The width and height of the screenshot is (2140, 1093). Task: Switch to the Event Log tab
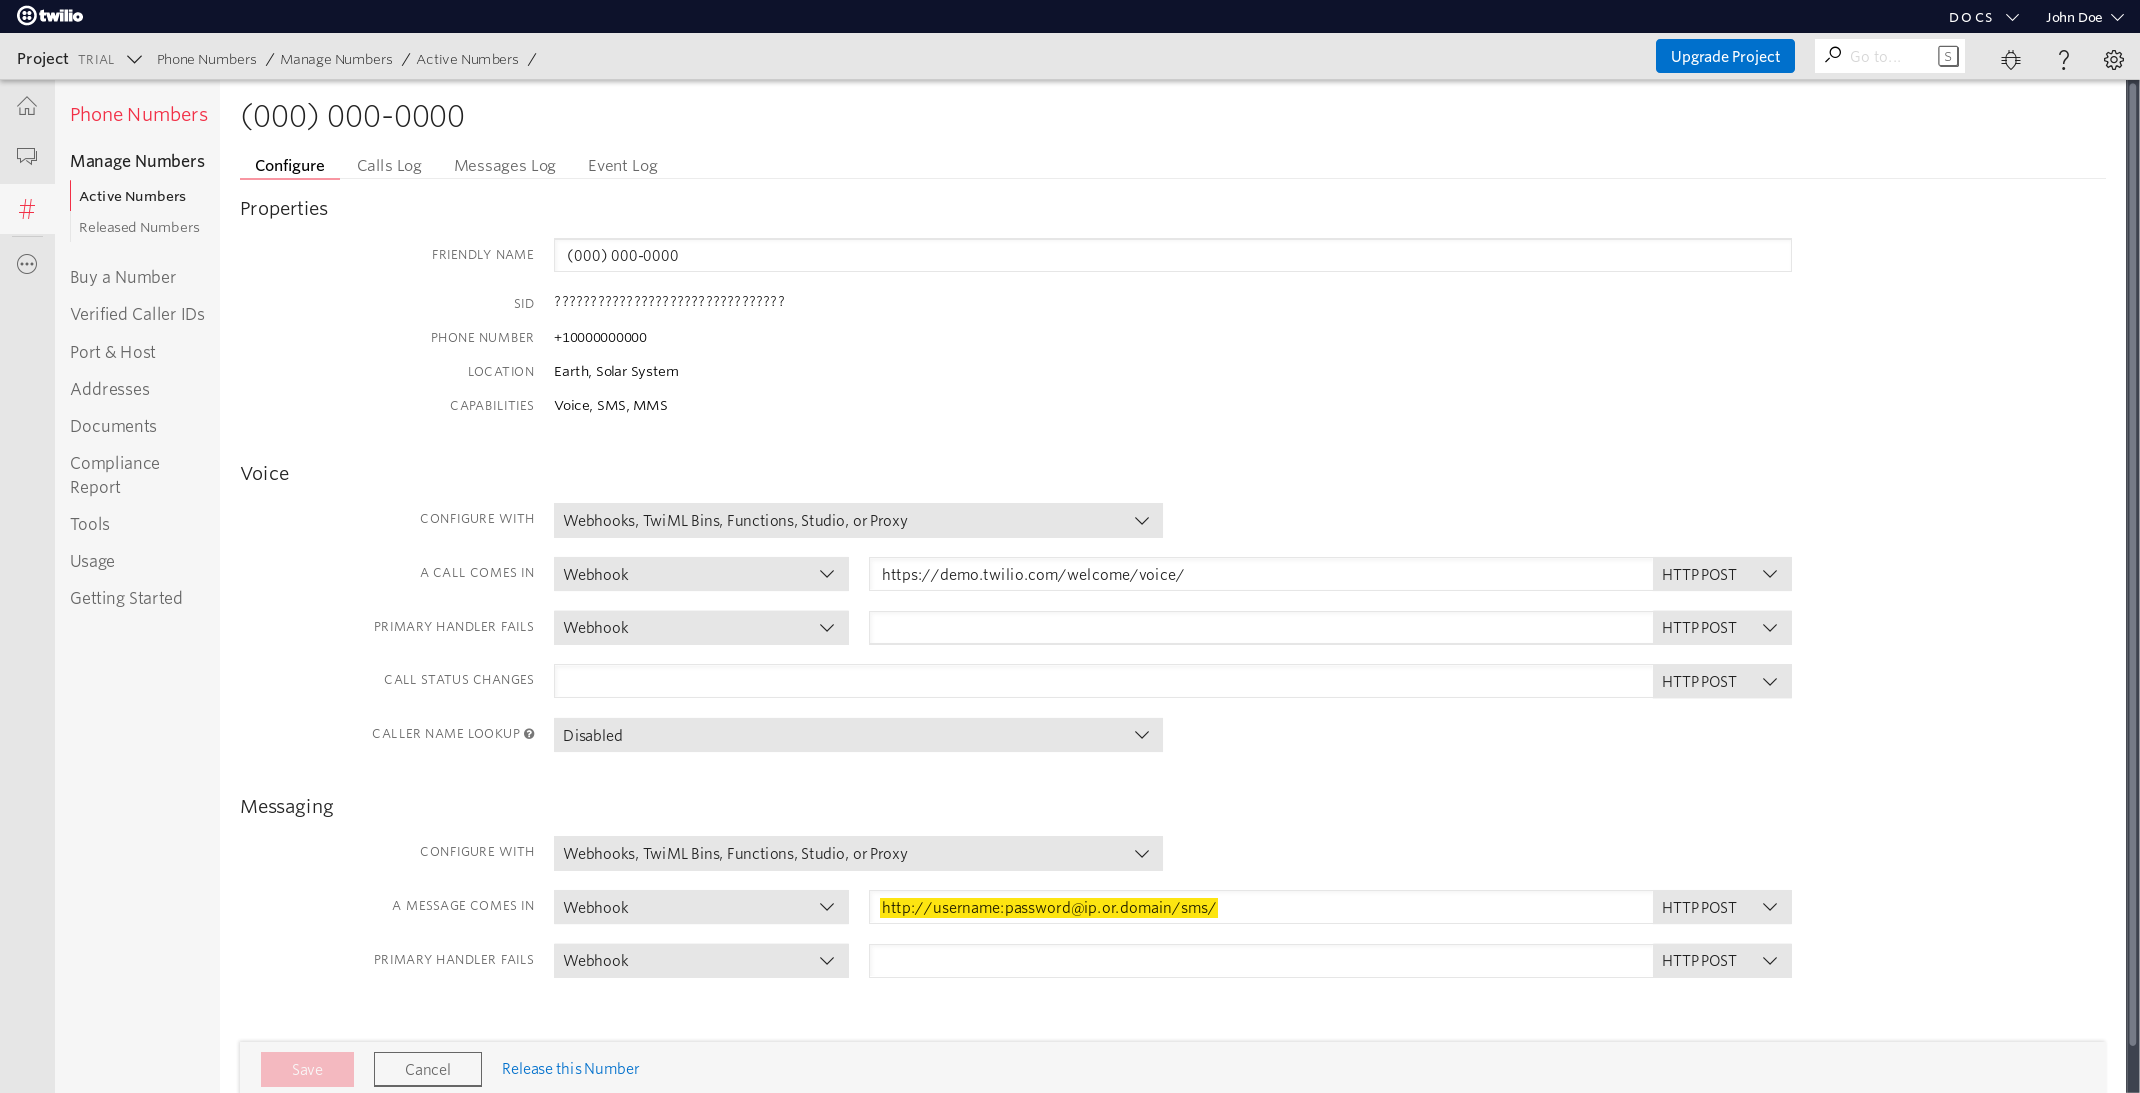622,165
